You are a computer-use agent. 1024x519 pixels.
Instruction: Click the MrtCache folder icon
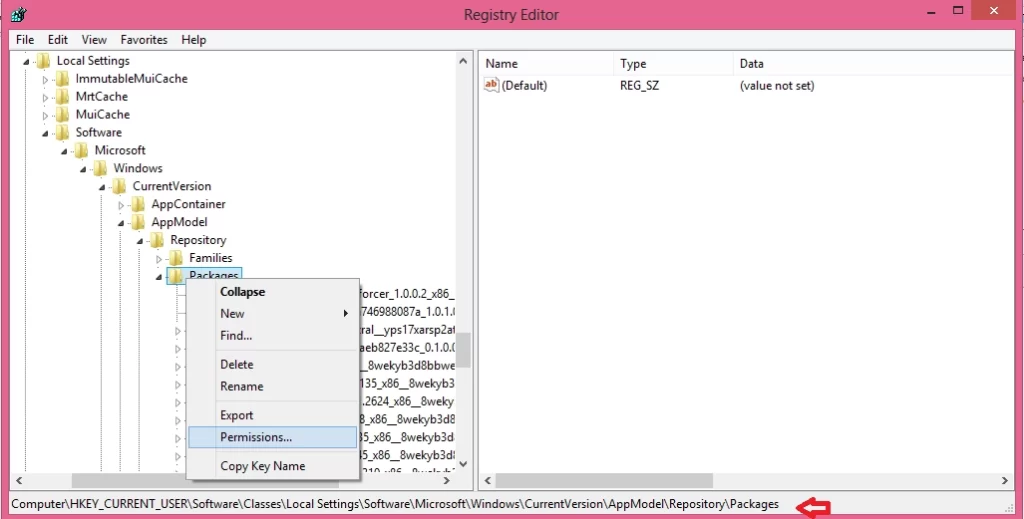coord(63,97)
